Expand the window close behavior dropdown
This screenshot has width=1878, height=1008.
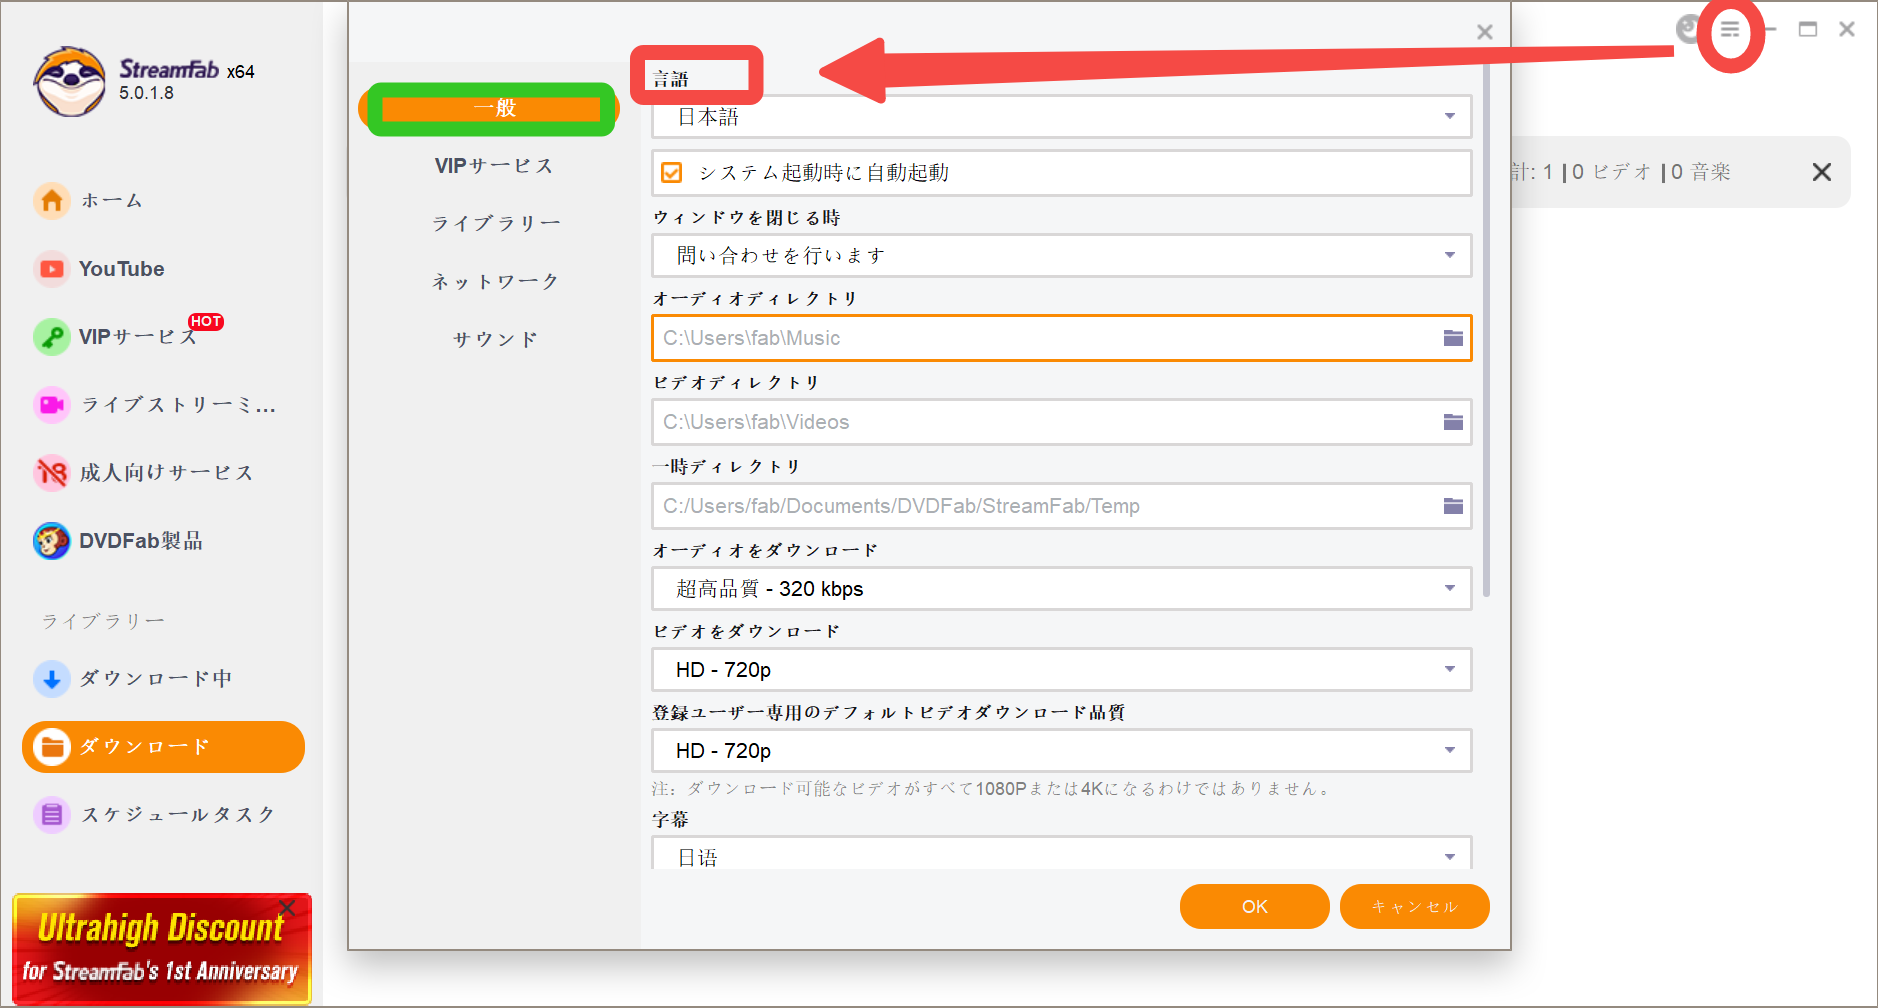1062,256
